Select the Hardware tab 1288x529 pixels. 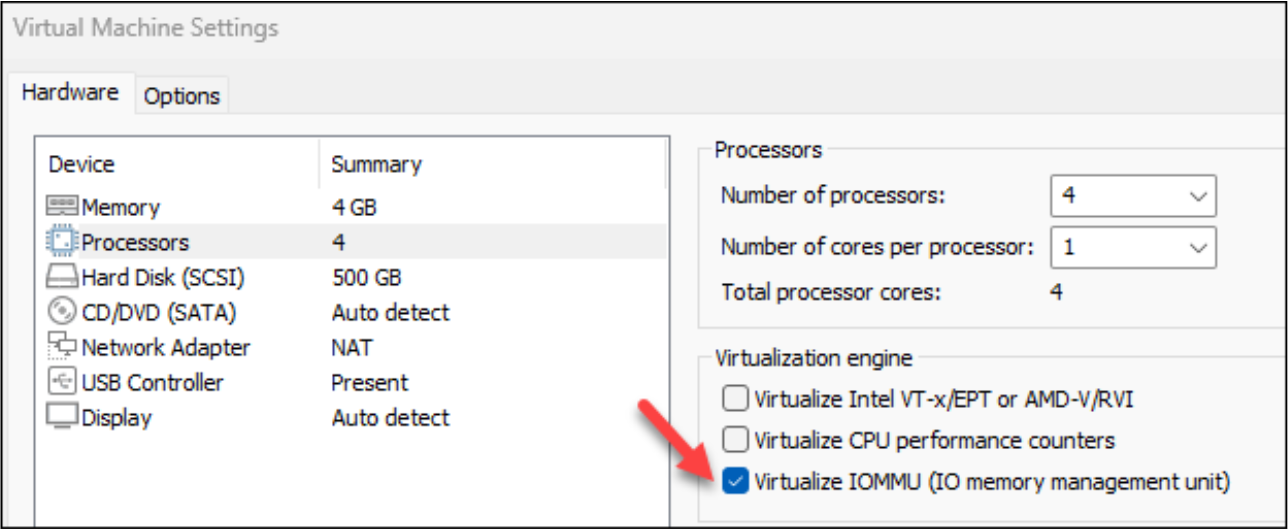click(x=70, y=93)
